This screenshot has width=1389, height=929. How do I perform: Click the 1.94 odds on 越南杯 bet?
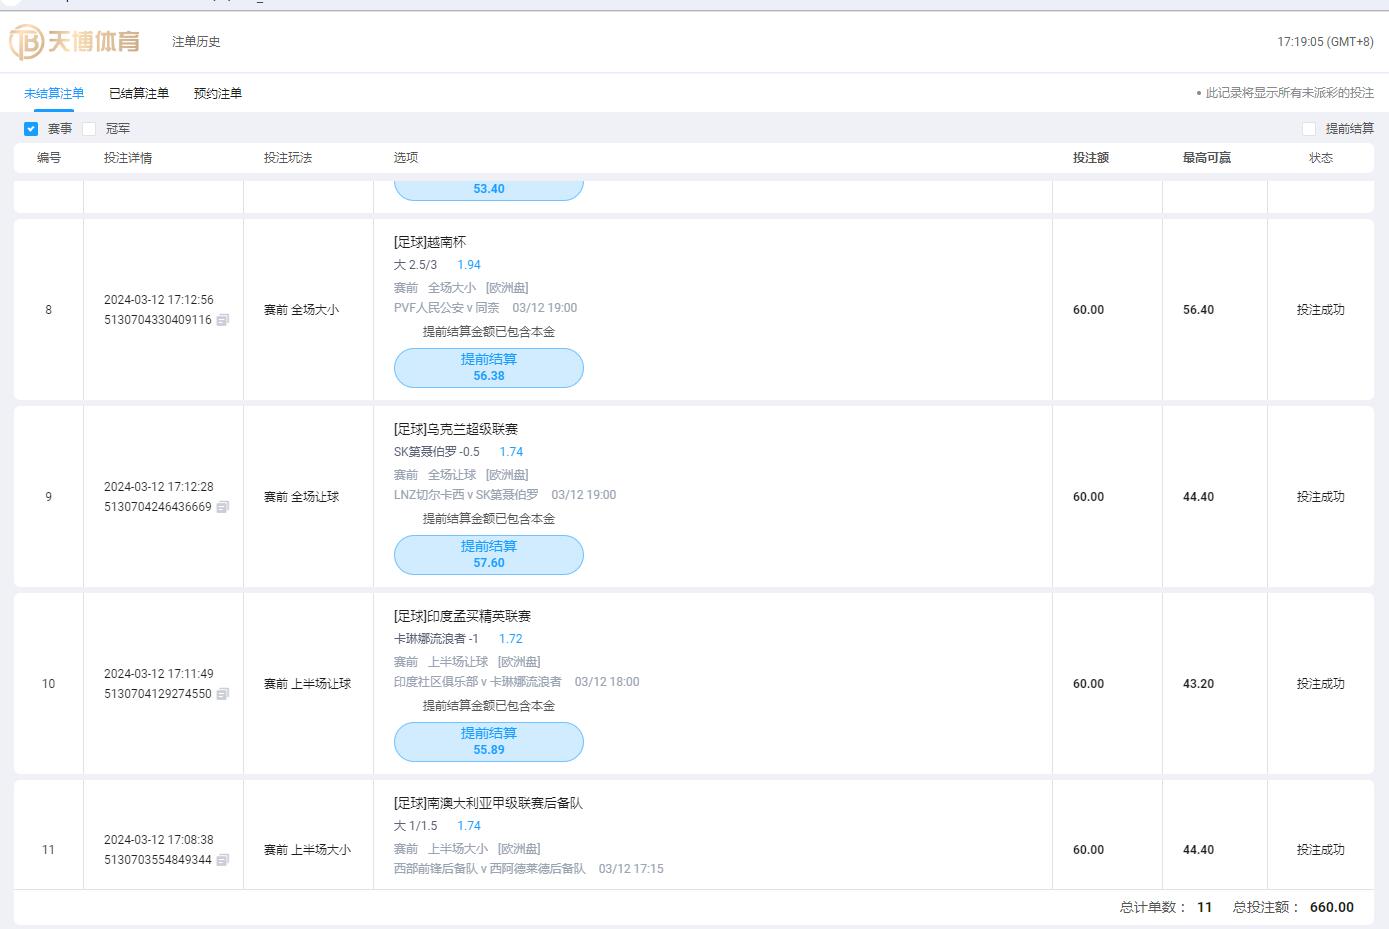coord(469,265)
